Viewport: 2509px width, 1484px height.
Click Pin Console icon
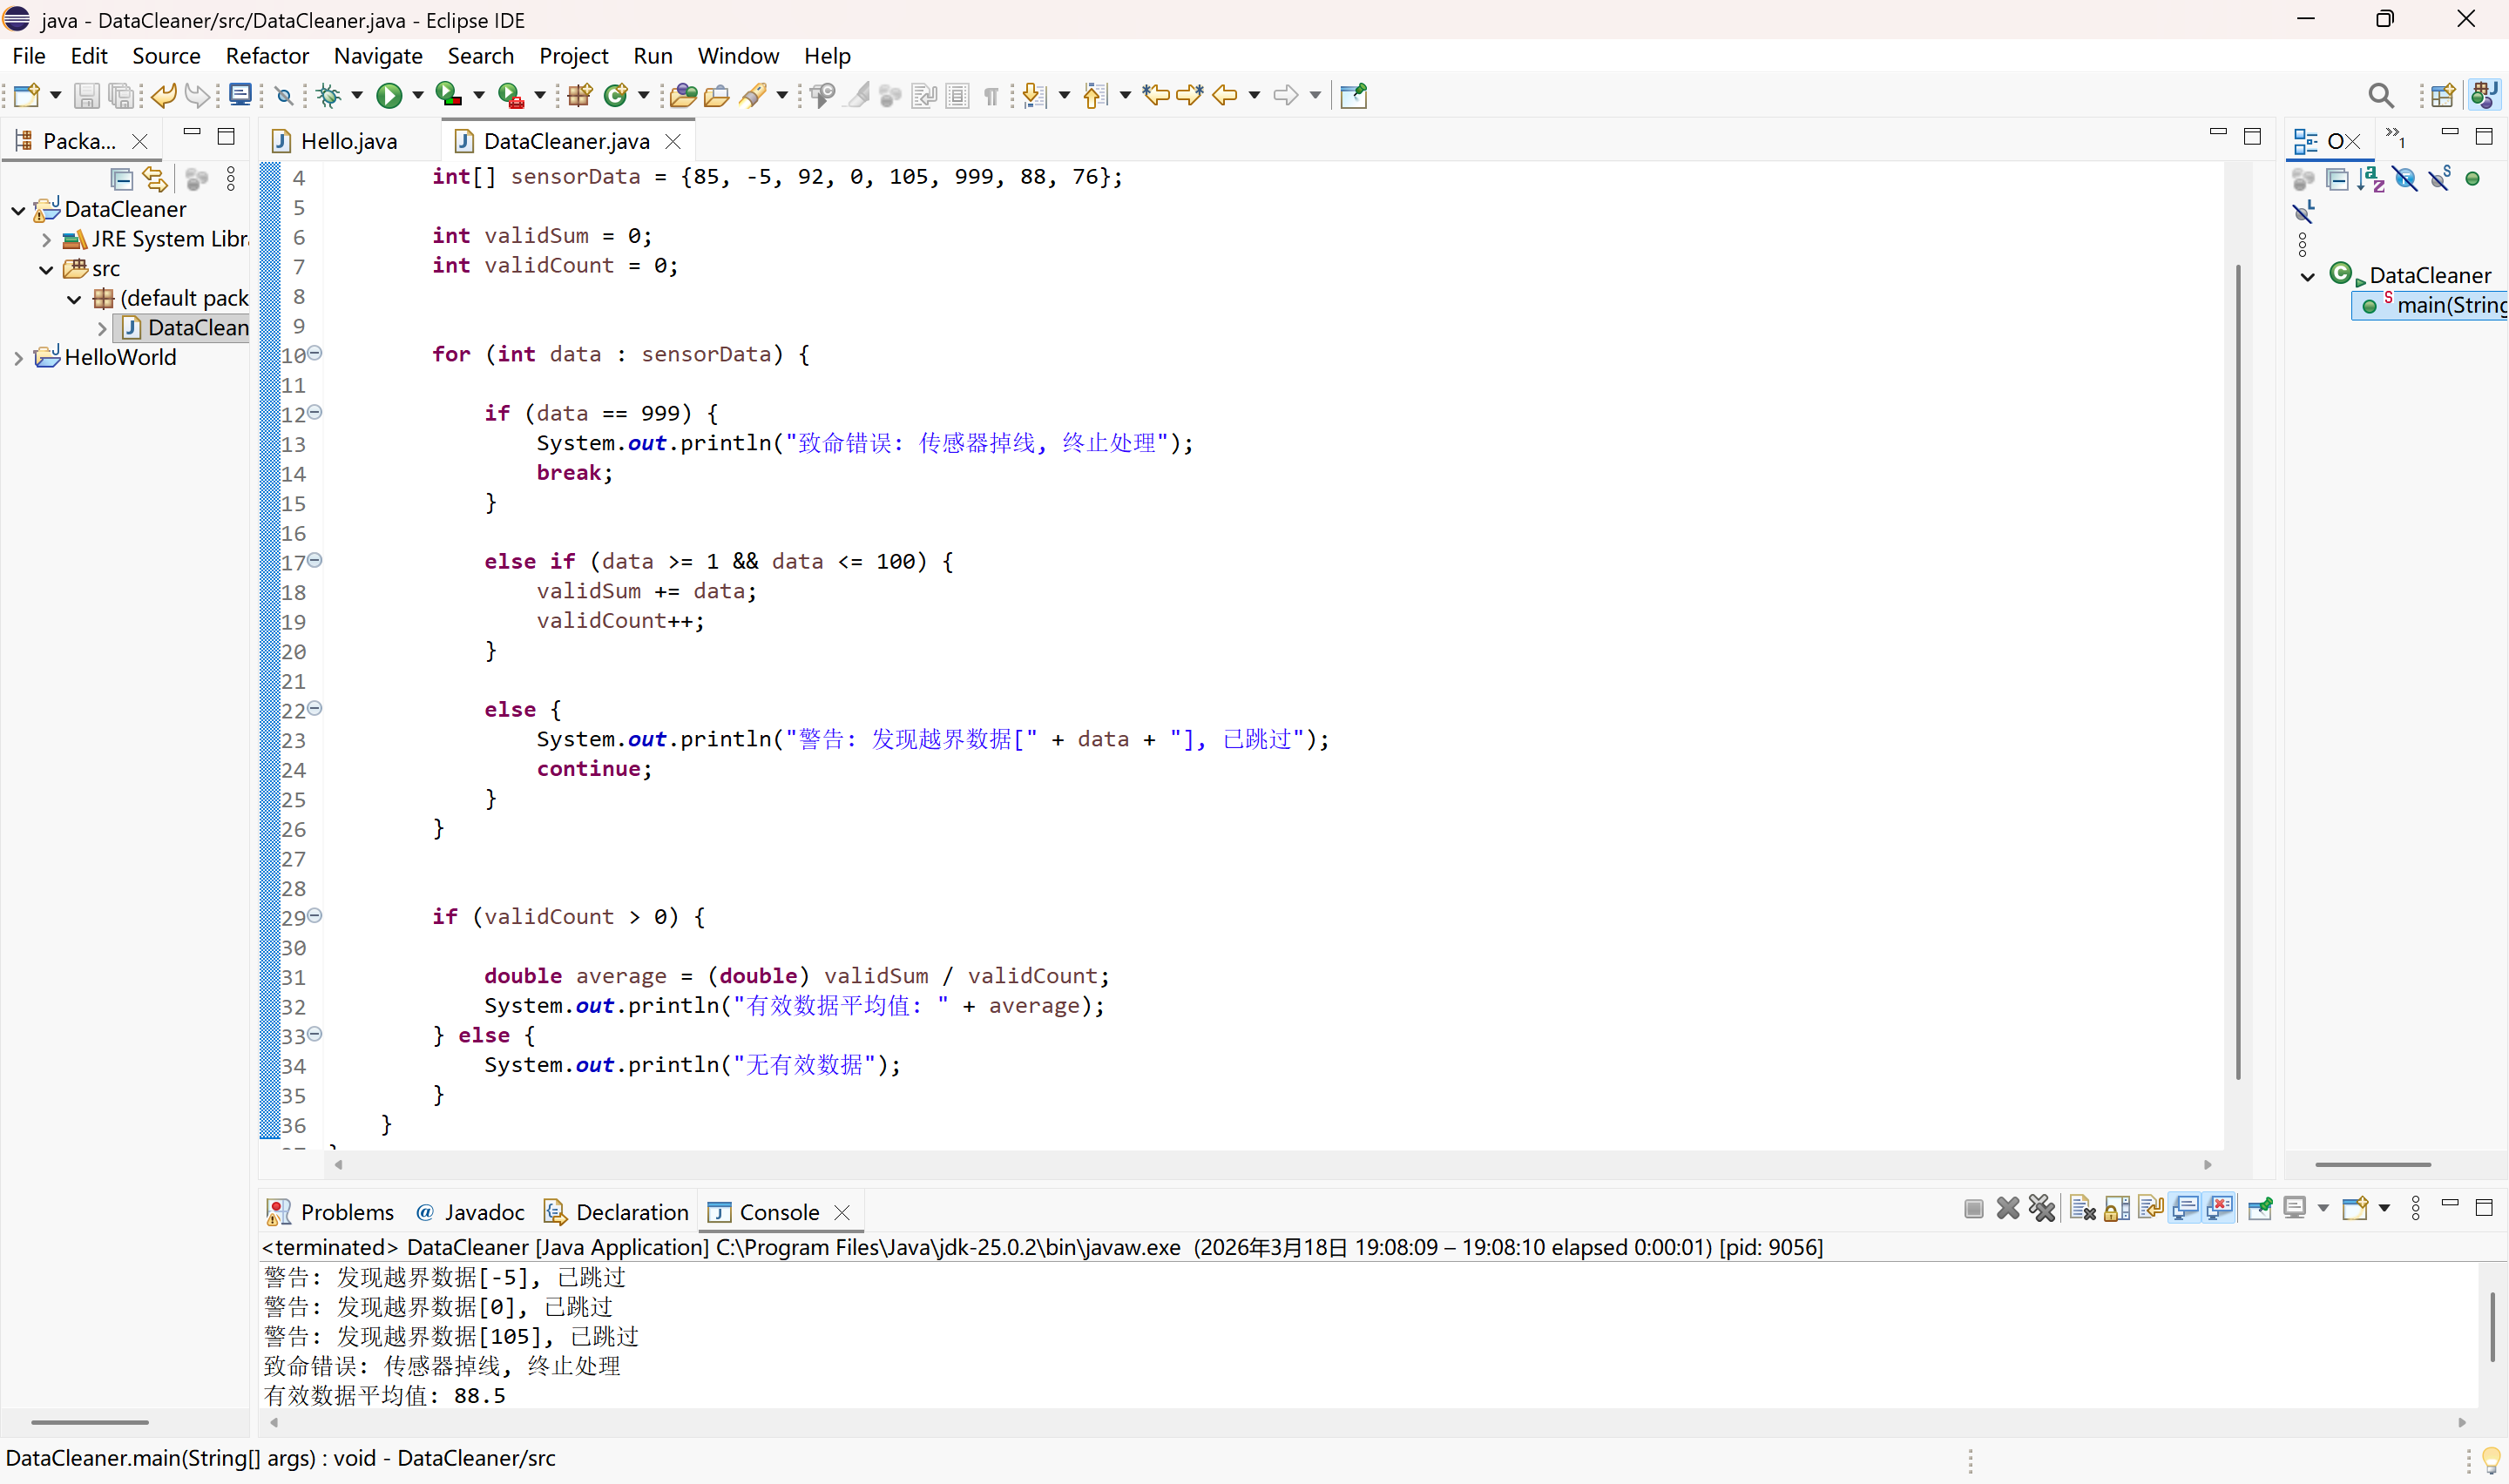coord(2260,1209)
